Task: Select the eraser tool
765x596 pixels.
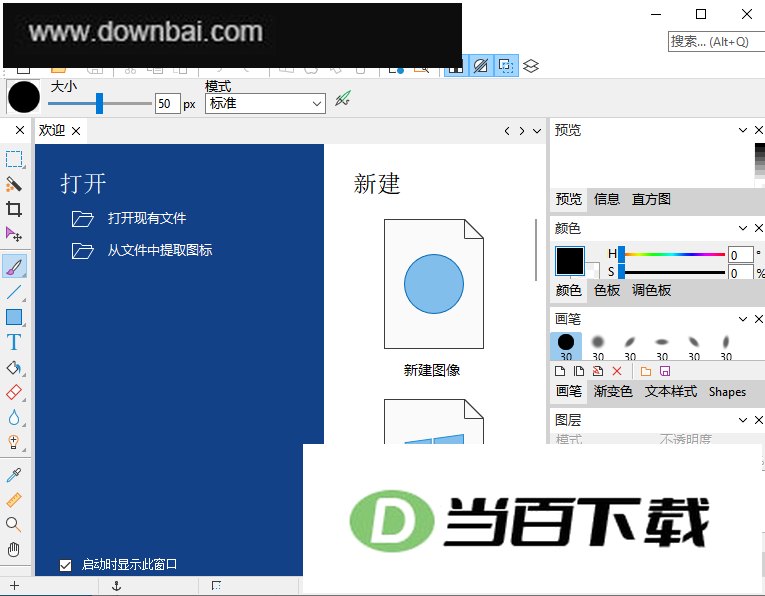Action: click(x=14, y=393)
